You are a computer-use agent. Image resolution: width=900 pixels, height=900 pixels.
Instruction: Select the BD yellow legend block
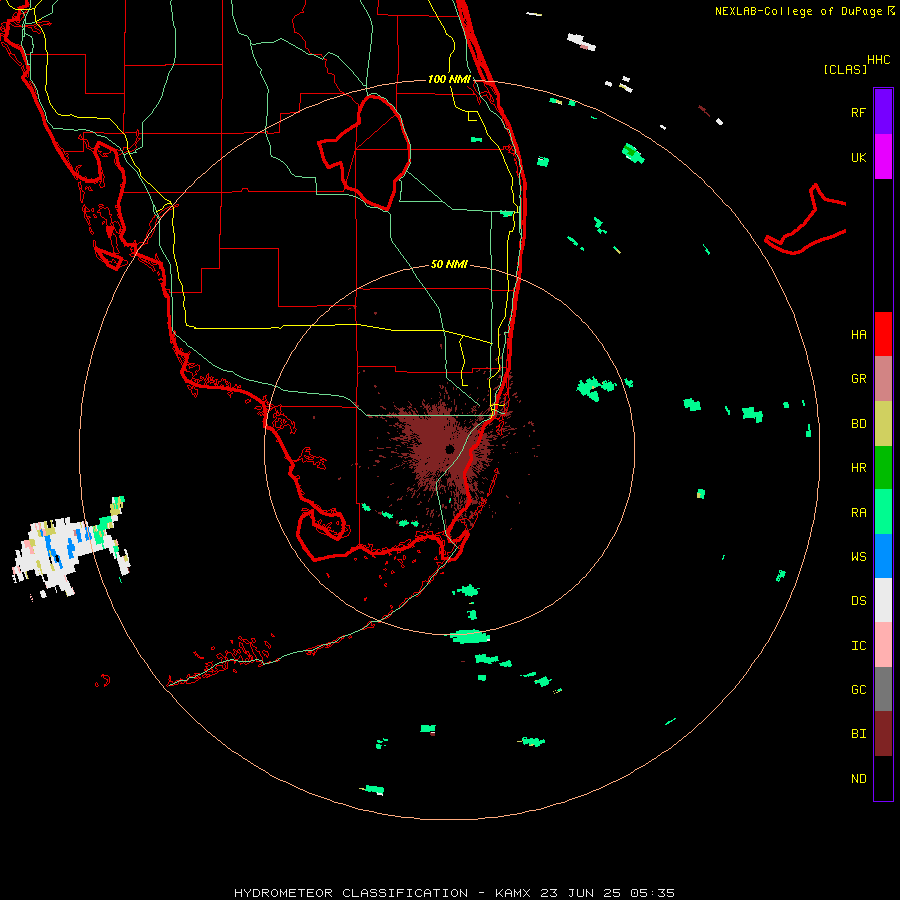[883, 423]
